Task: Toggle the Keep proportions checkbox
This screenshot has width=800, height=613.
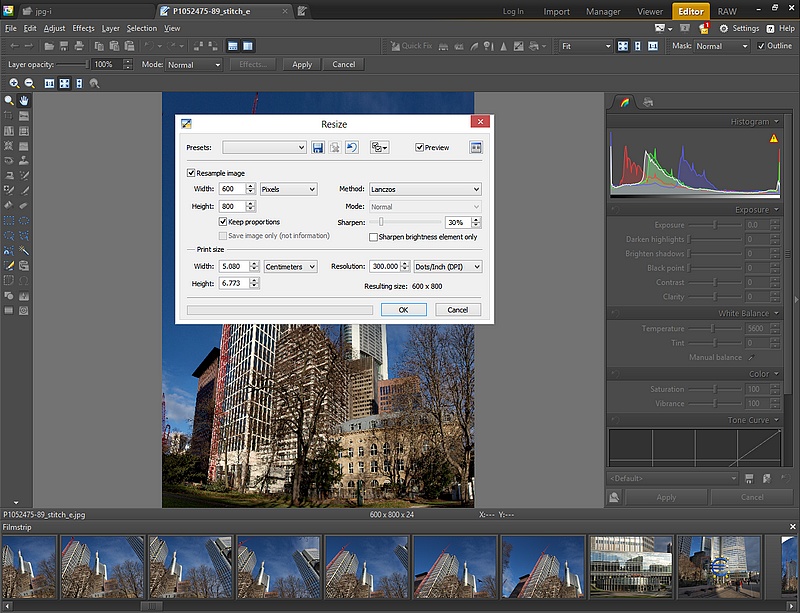Action: [224, 222]
